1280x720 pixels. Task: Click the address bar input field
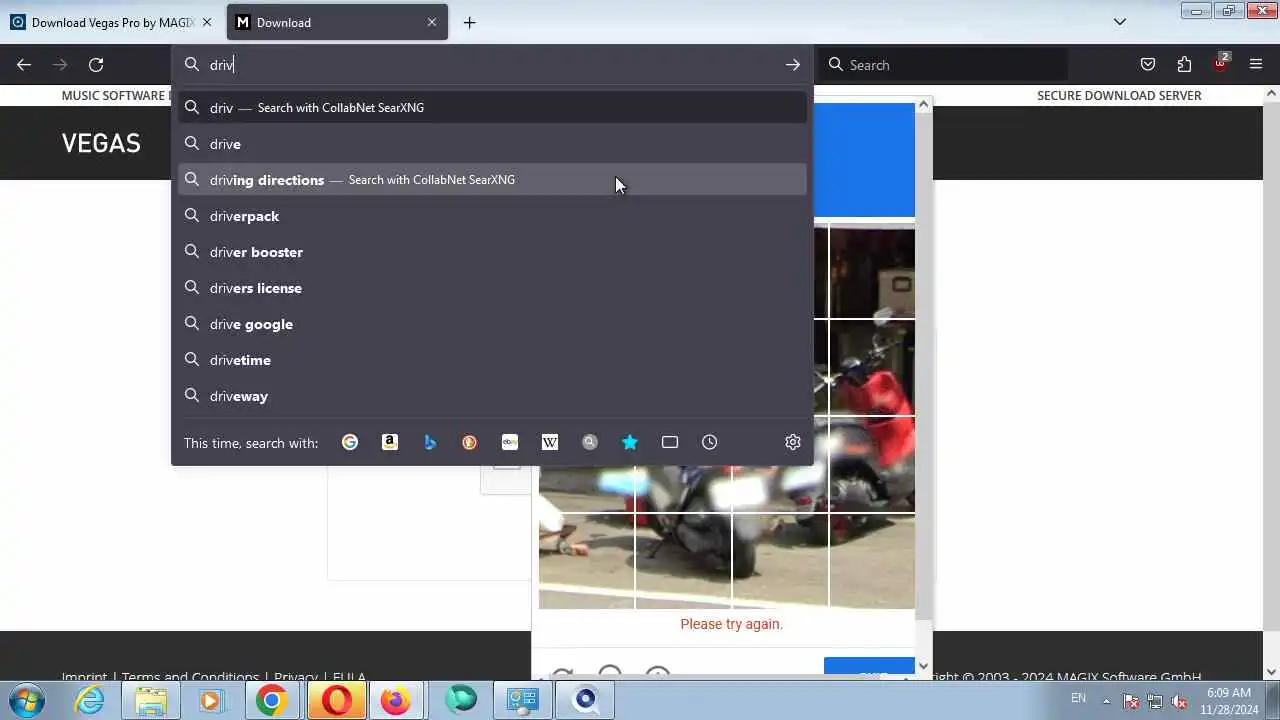490,65
